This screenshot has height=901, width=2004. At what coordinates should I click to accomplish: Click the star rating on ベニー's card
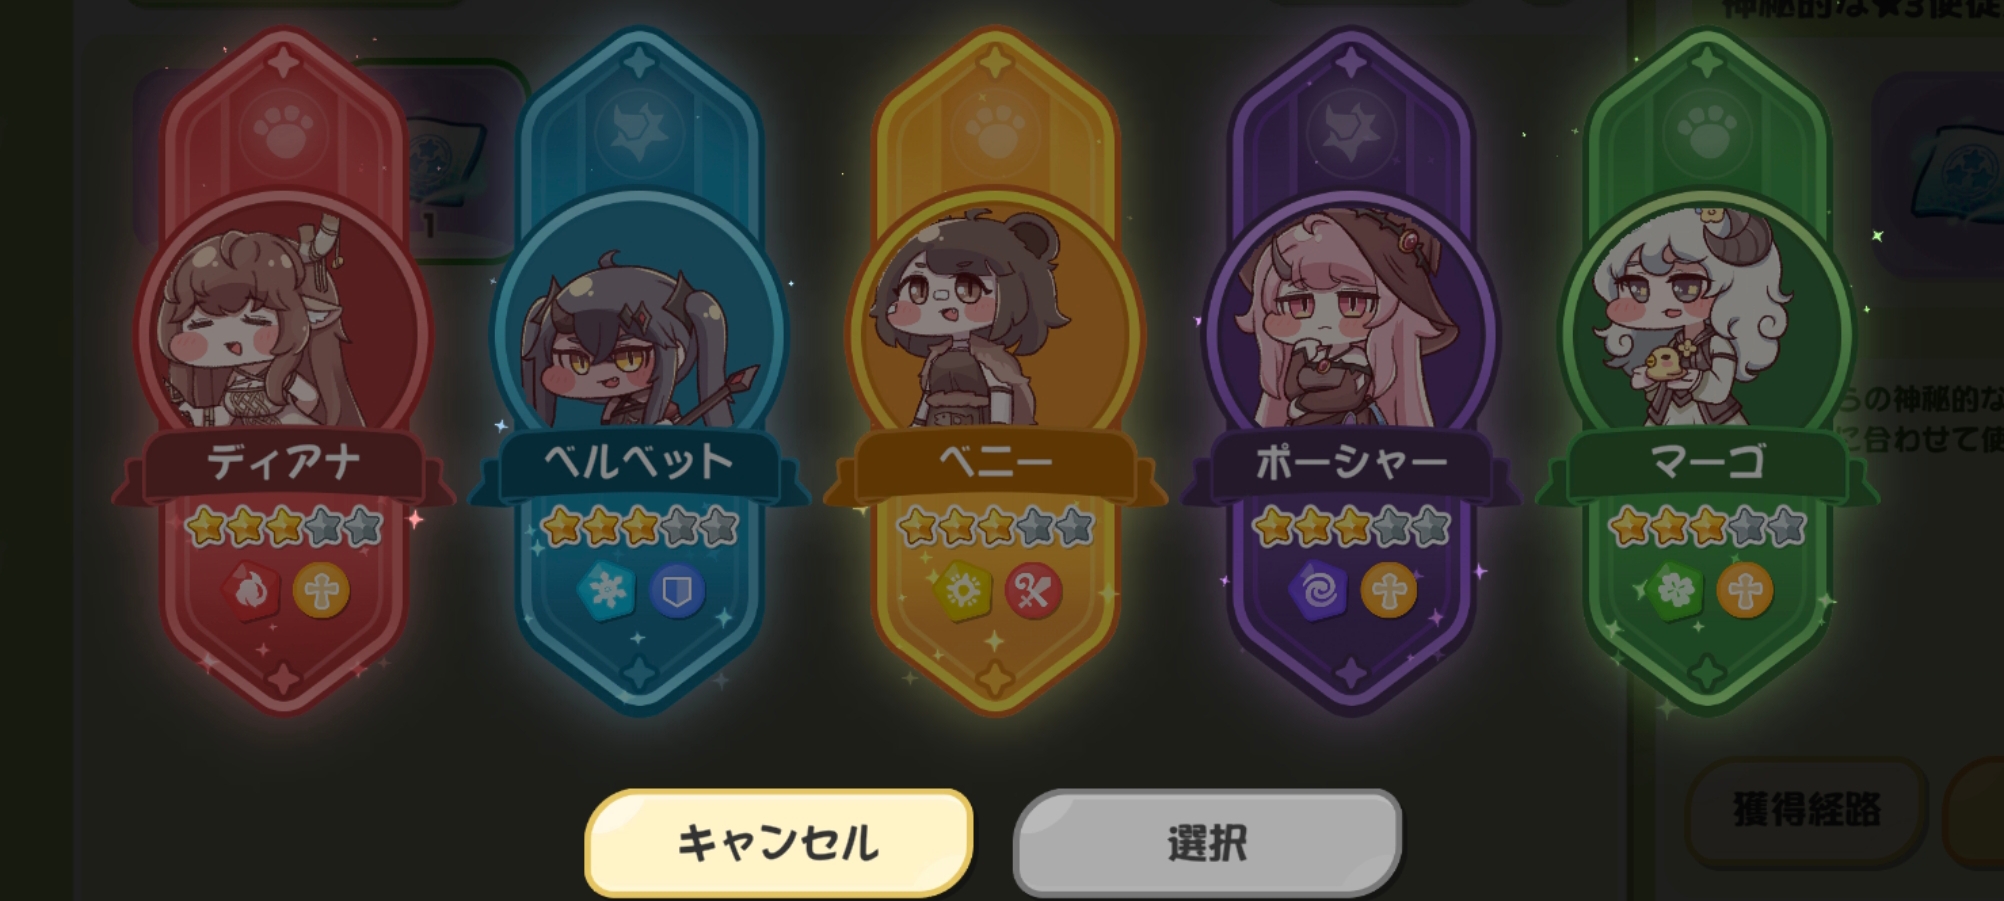coord(995,526)
